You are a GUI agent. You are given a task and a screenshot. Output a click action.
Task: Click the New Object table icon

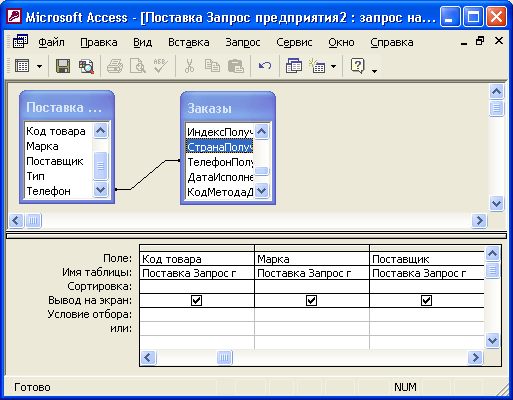pyautogui.click(x=317, y=66)
